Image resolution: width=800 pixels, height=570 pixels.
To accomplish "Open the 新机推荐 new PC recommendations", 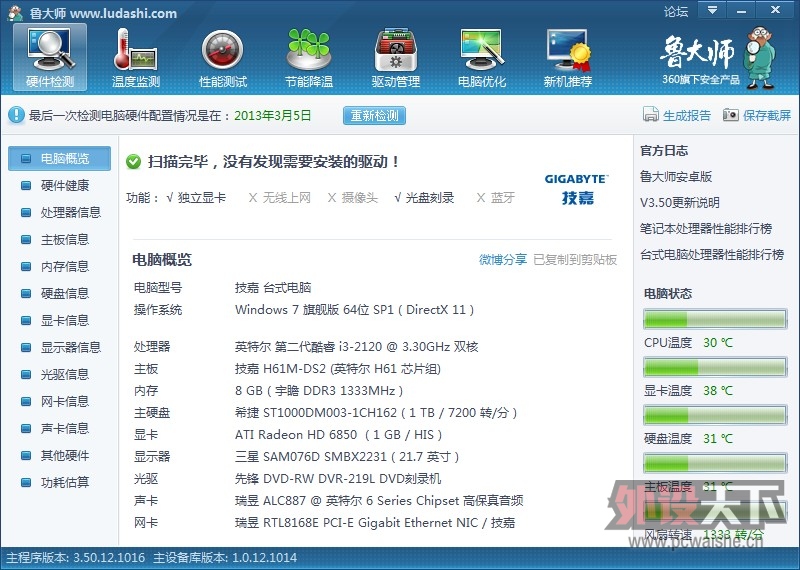I will [x=568, y=58].
